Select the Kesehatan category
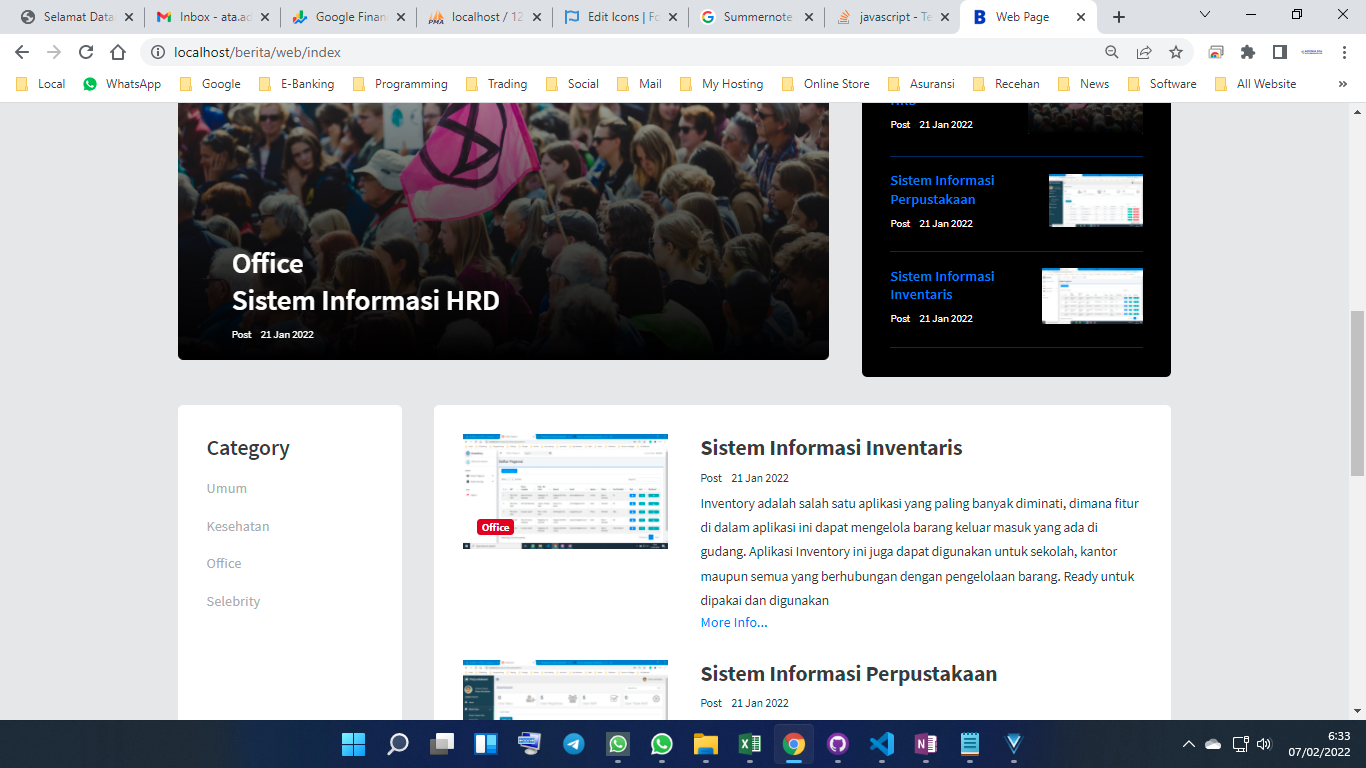Screen dimensions: 1366x768 click(x=238, y=526)
